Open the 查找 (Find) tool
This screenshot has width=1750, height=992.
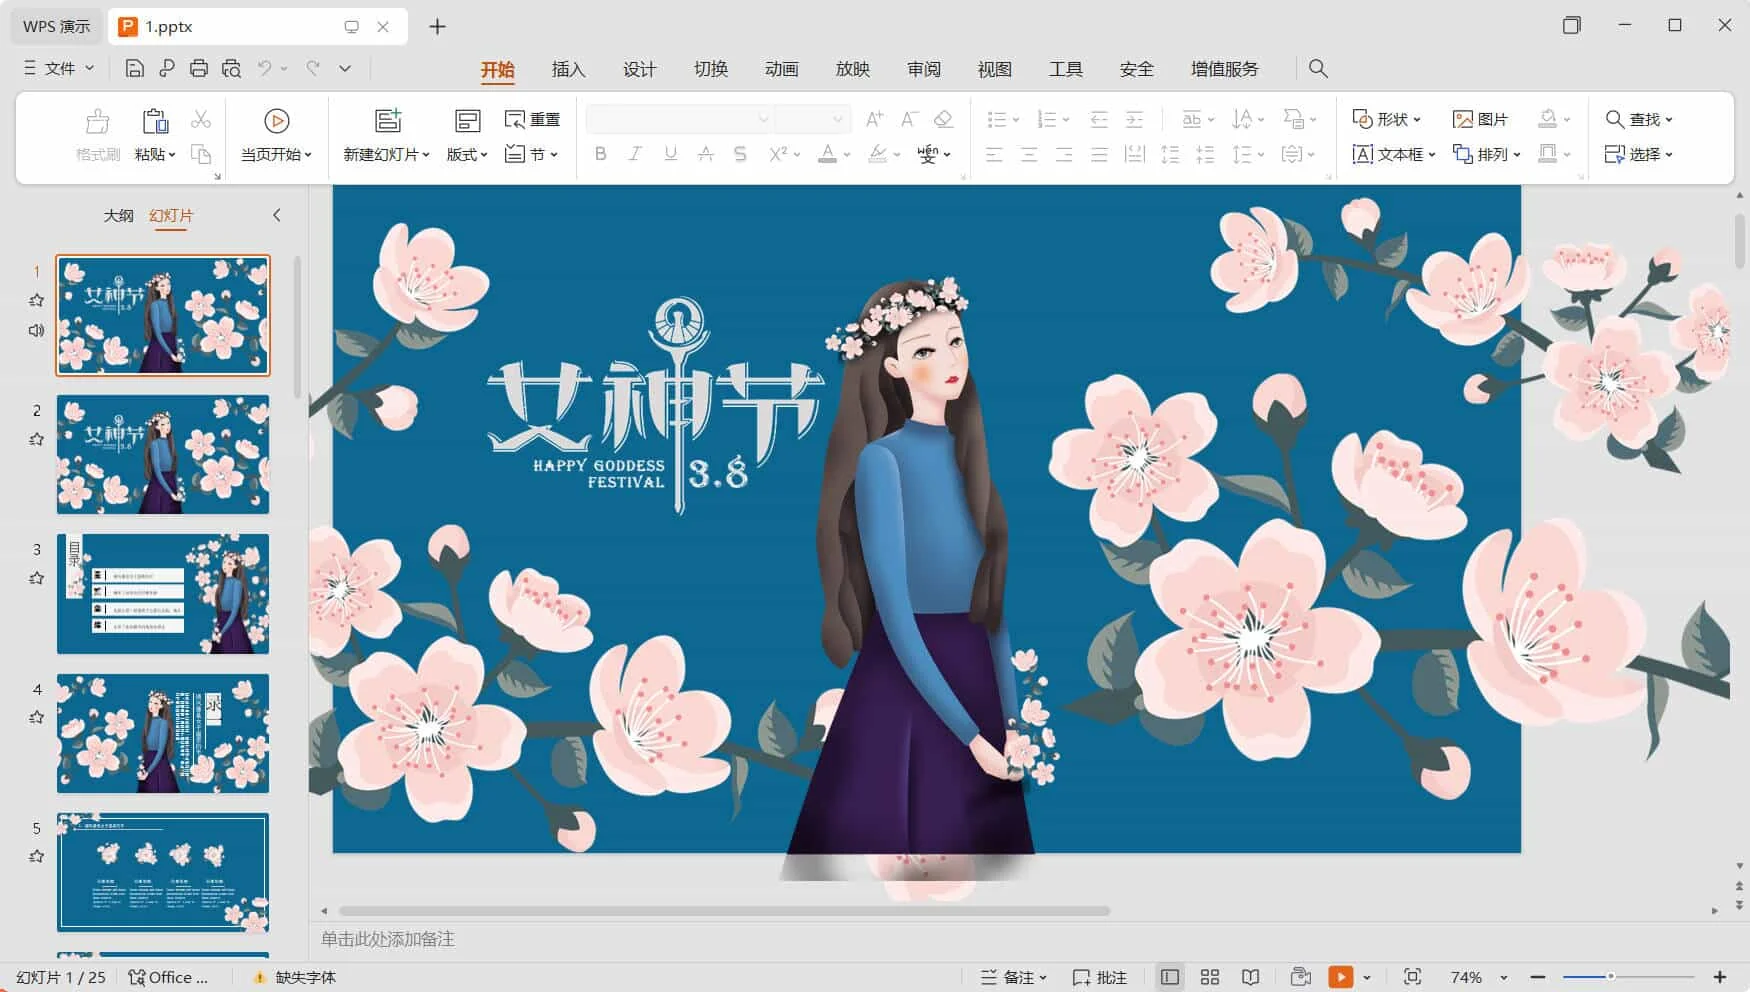pyautogui.click(x=1640, y=119)
